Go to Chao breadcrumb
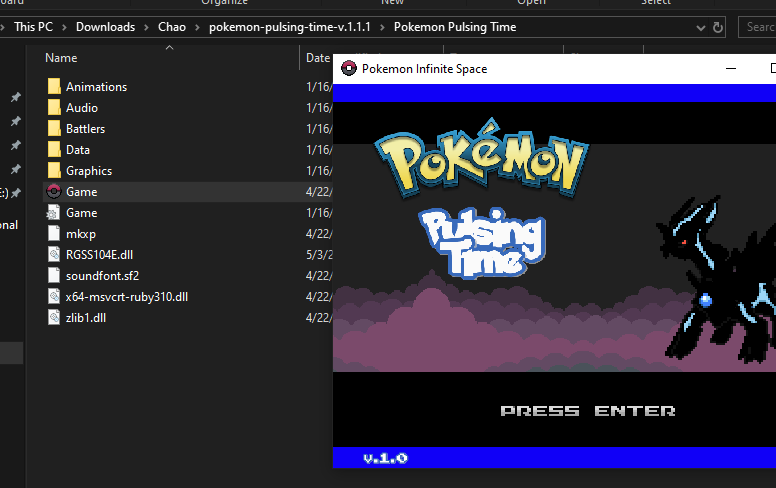This screenshot has width=776, height=488. click(x=172, y=27)
